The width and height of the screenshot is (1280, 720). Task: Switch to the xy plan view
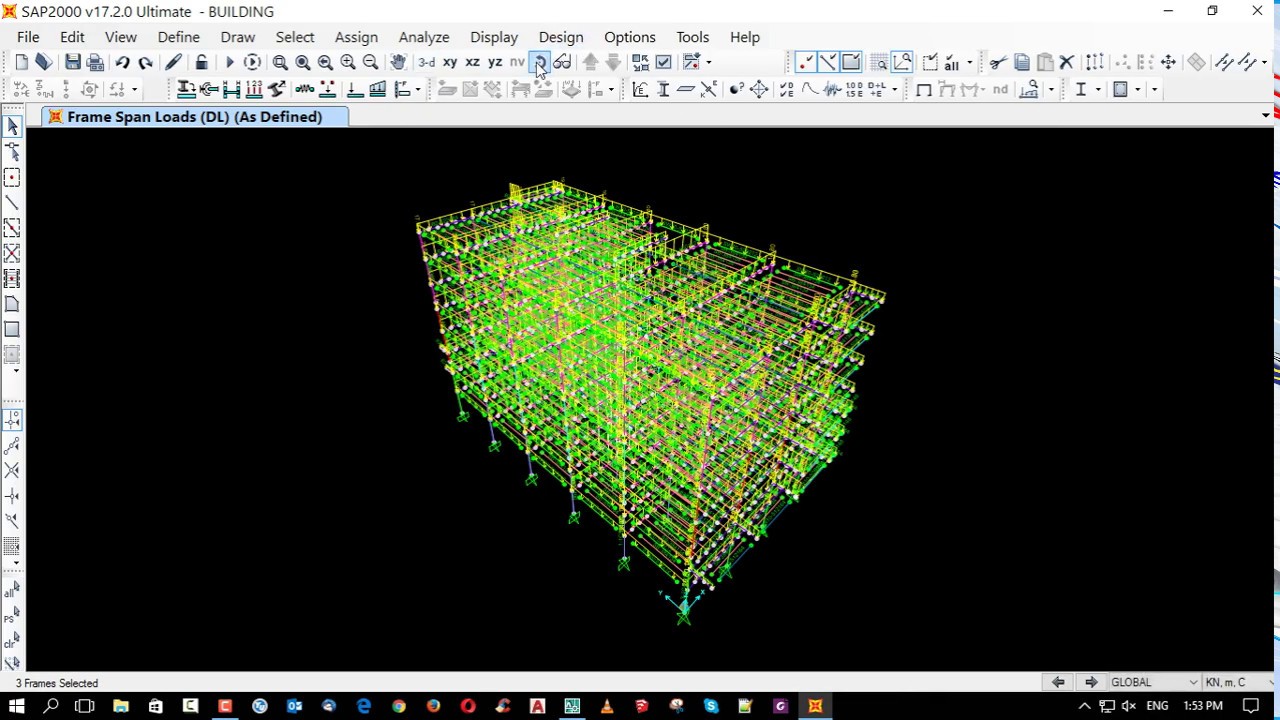pyautogui.click(x=450, y=62)
